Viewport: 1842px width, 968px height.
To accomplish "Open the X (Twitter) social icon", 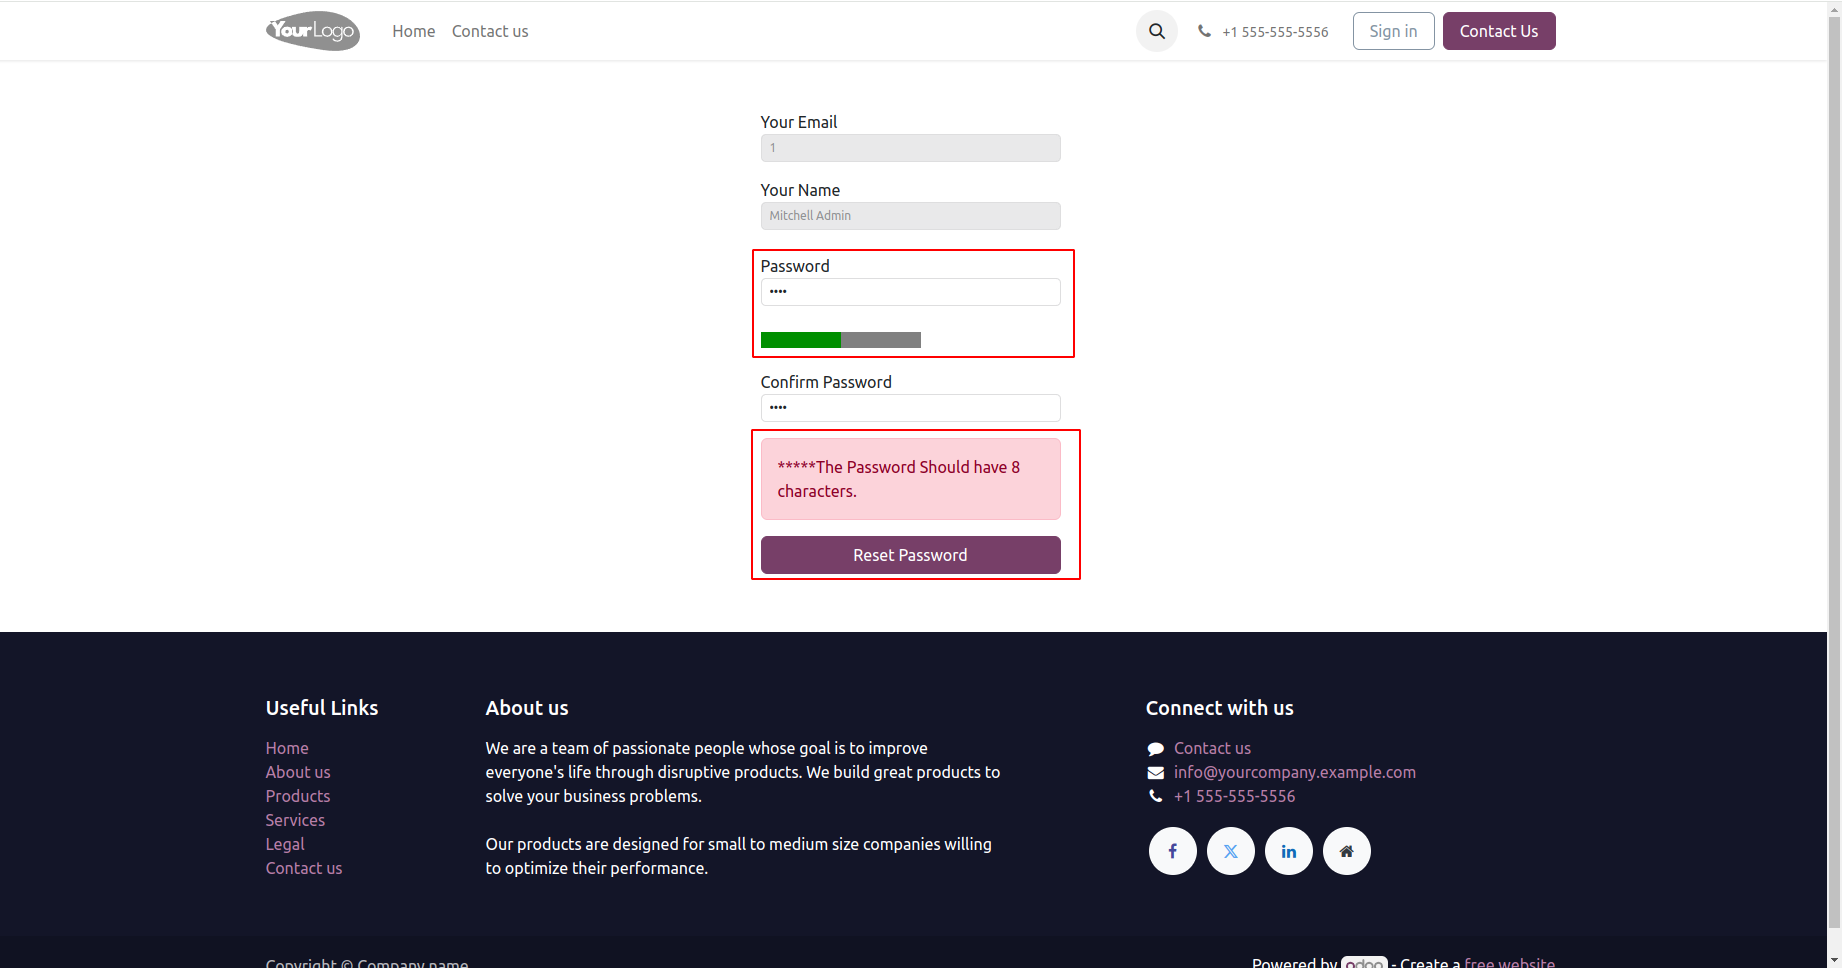I will [x=1230, y=851].
